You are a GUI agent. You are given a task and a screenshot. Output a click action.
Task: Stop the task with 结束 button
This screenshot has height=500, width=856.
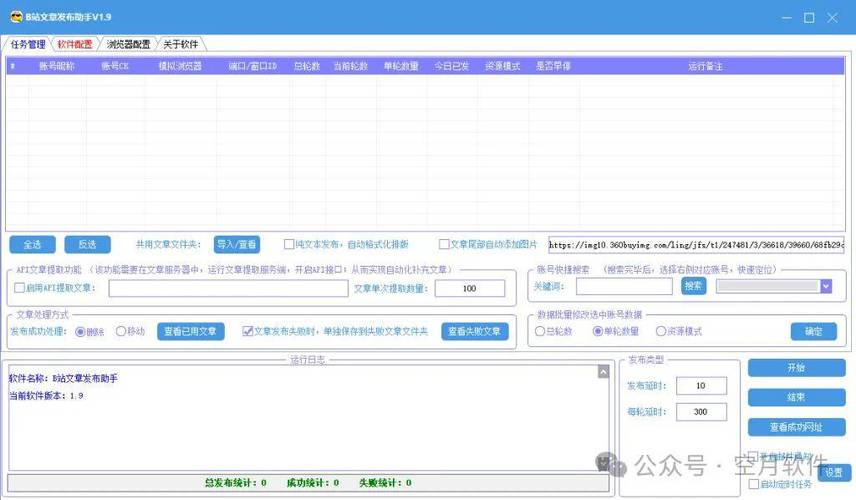(796, 397)
